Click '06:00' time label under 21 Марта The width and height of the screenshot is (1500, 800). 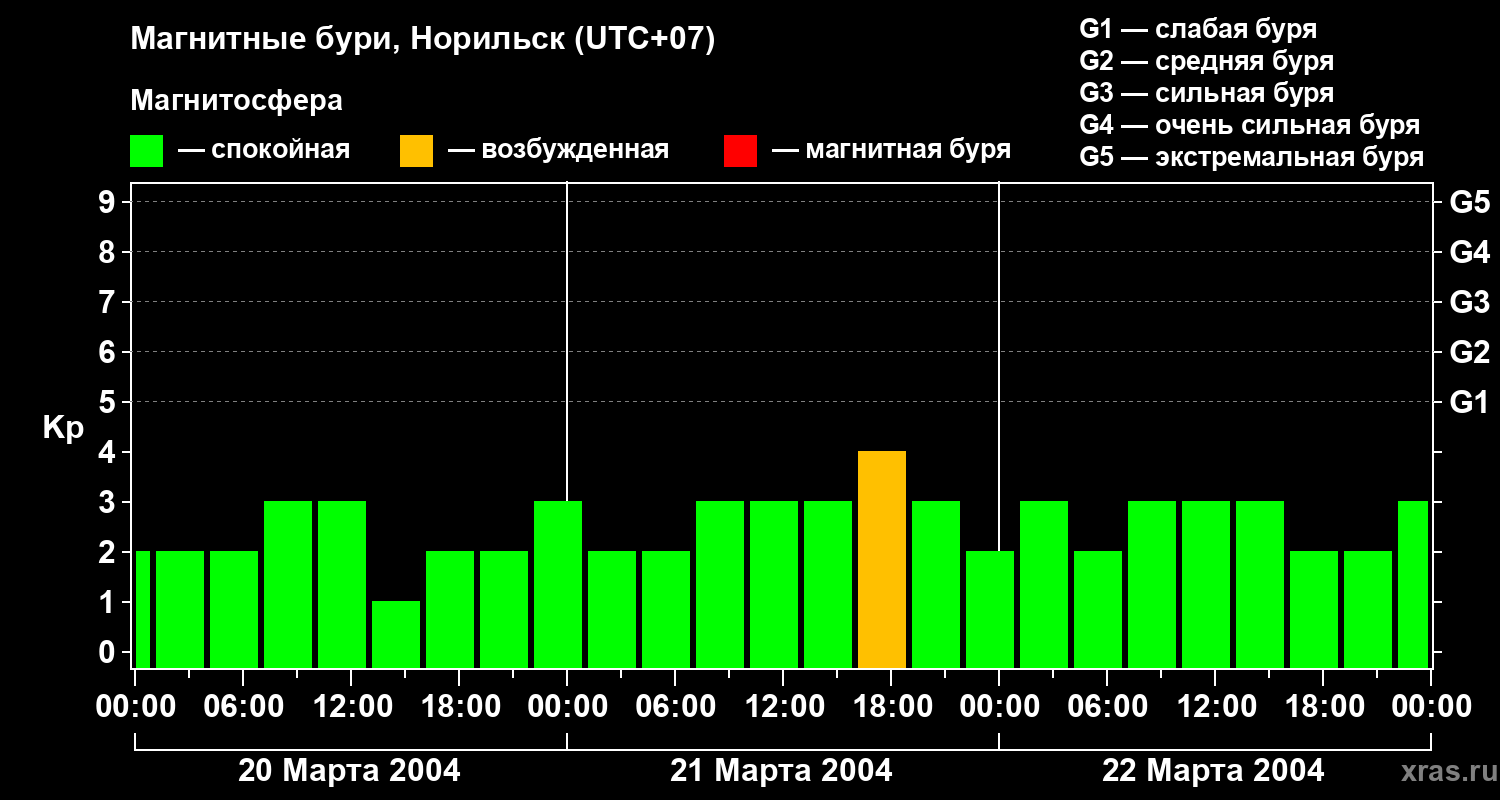click(x=675, y=706)
